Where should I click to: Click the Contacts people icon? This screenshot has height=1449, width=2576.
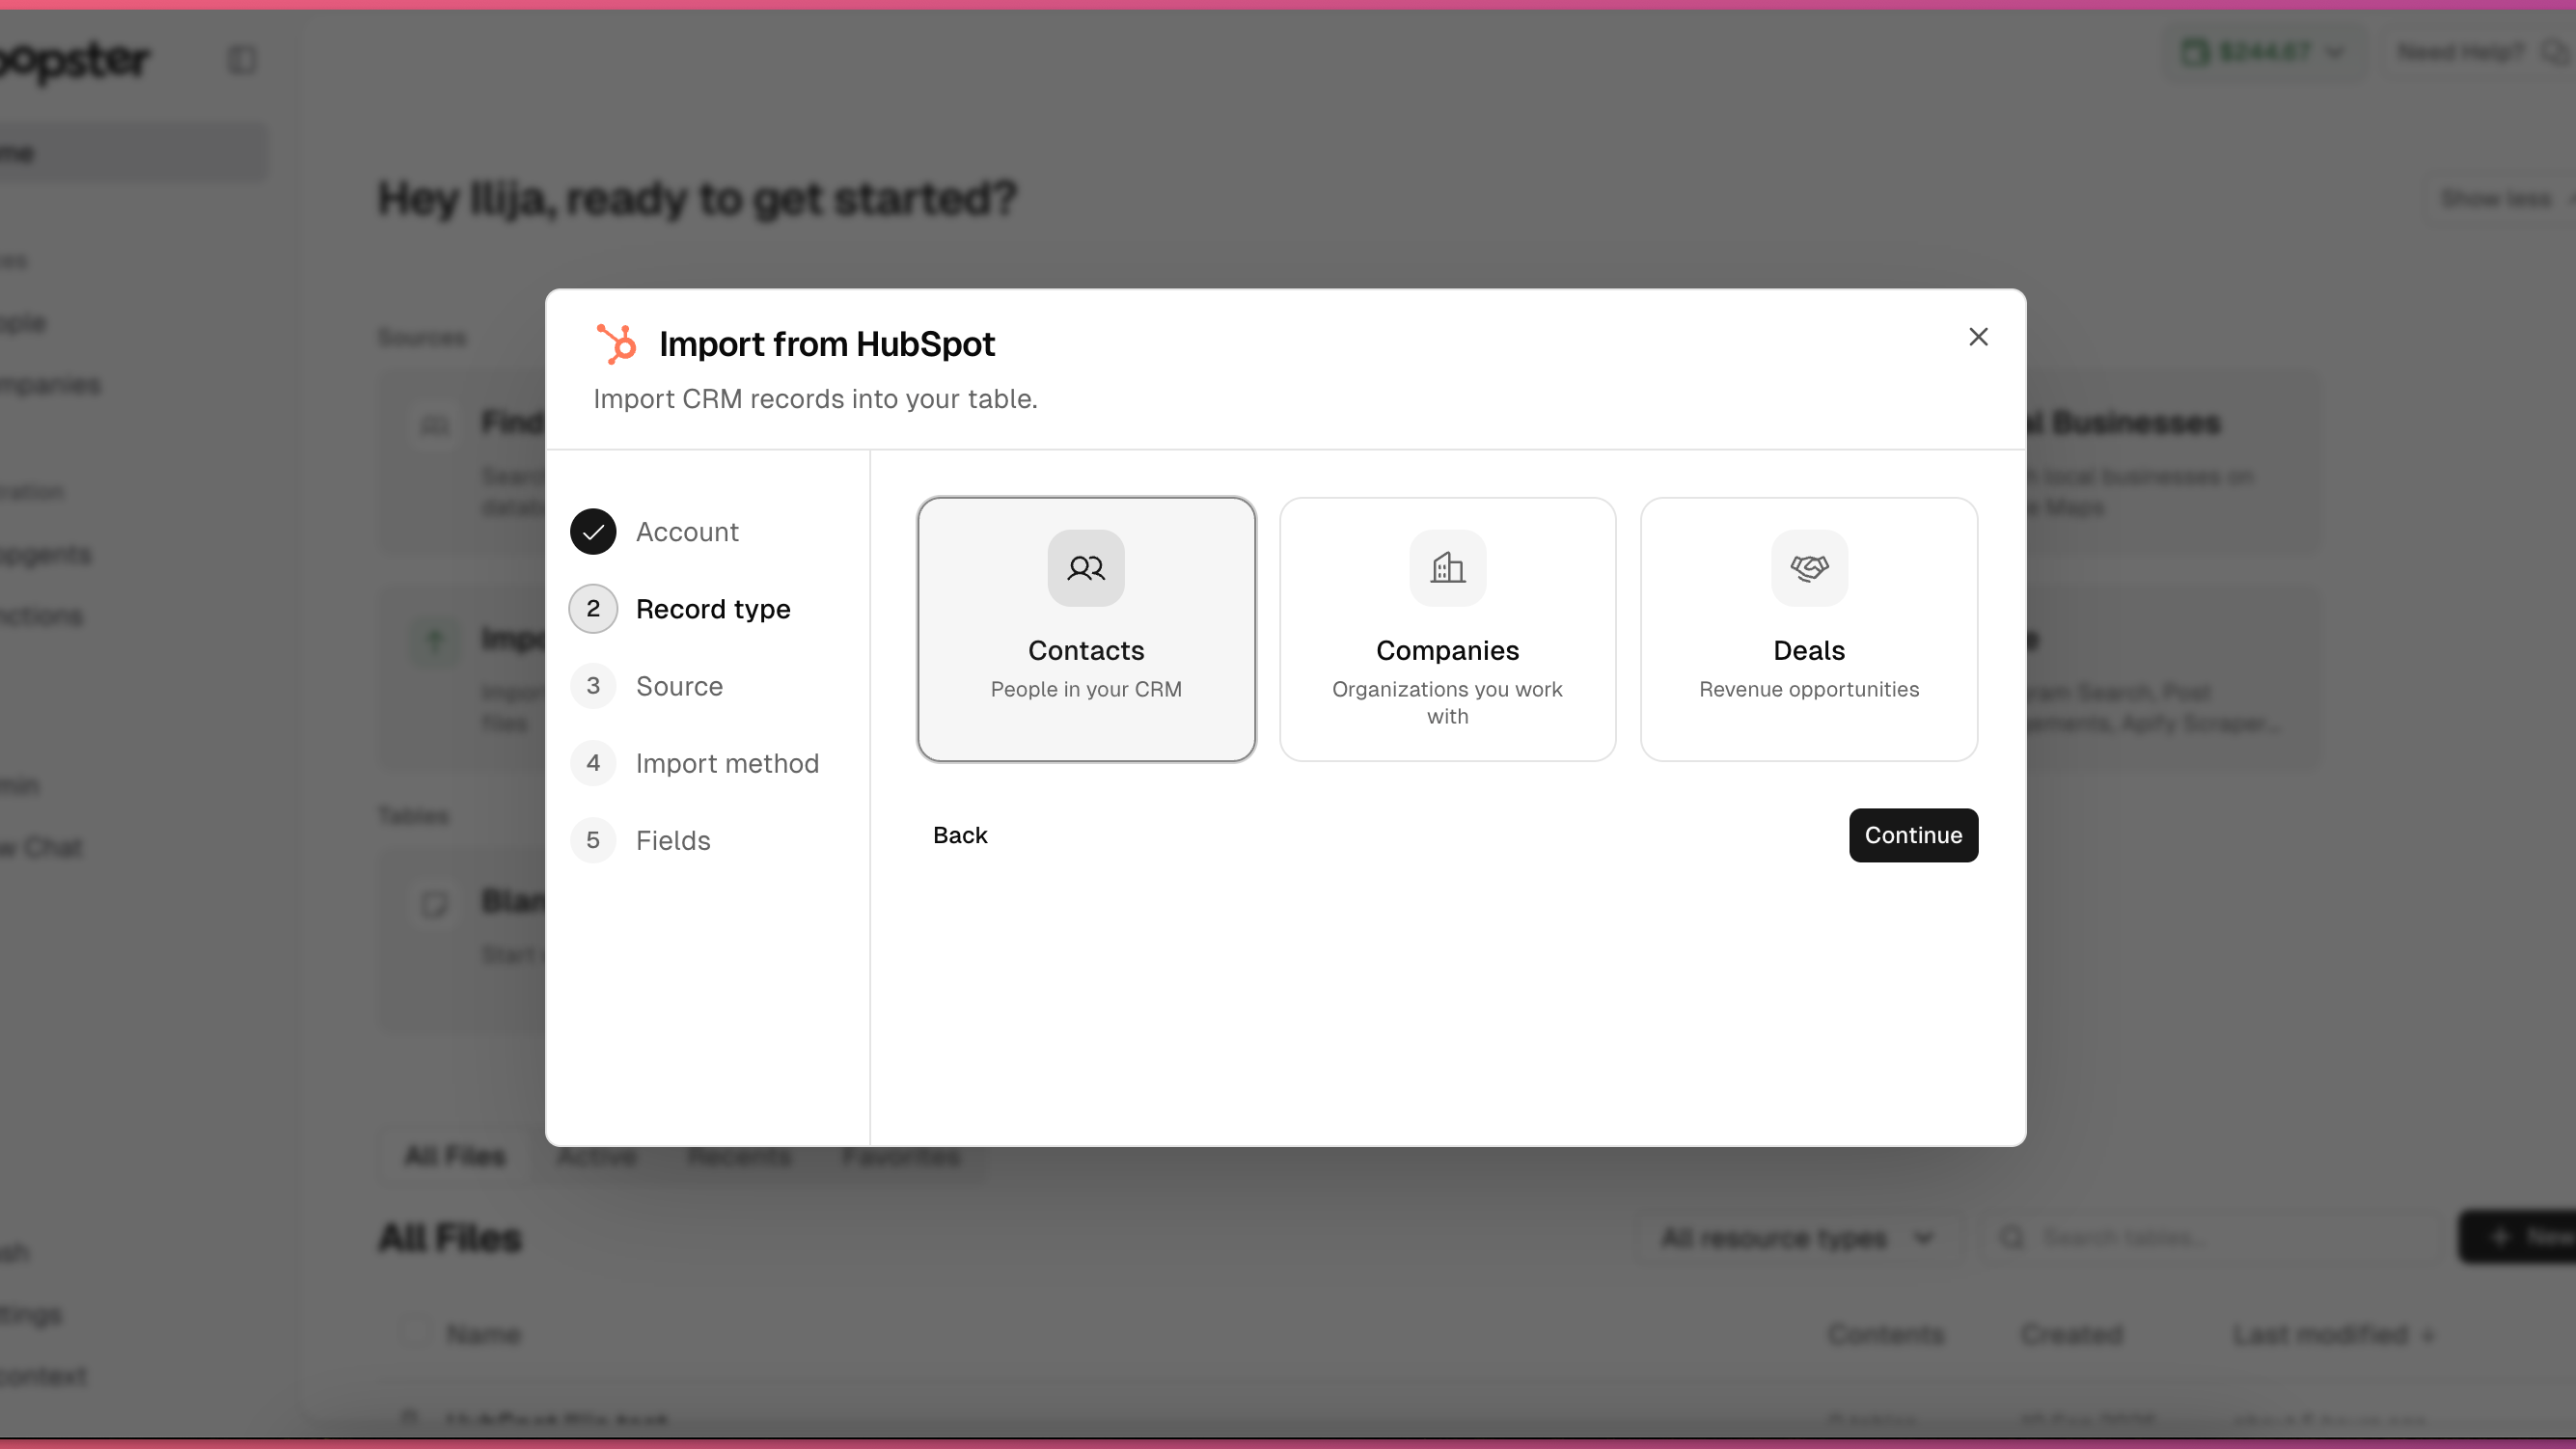point(1086,568)
